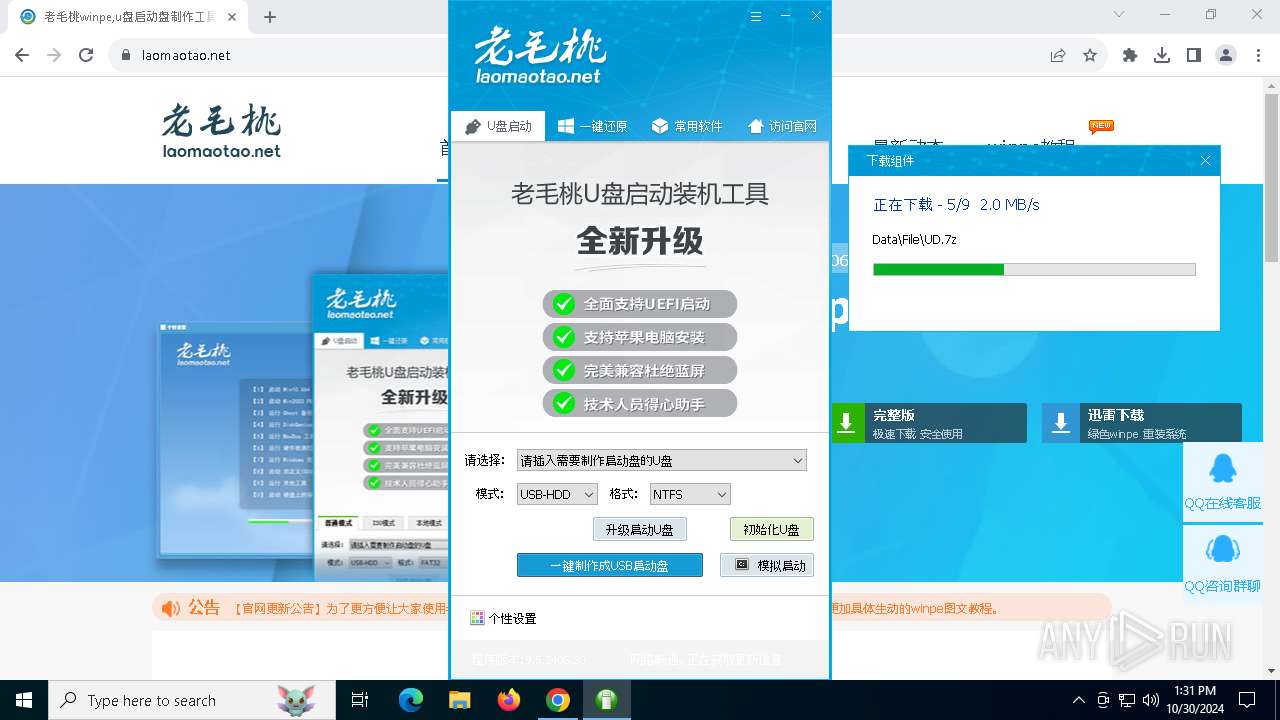Open the network icon in system tray
Viewport: 1280px width, 720px height.
coord(1127,700)
